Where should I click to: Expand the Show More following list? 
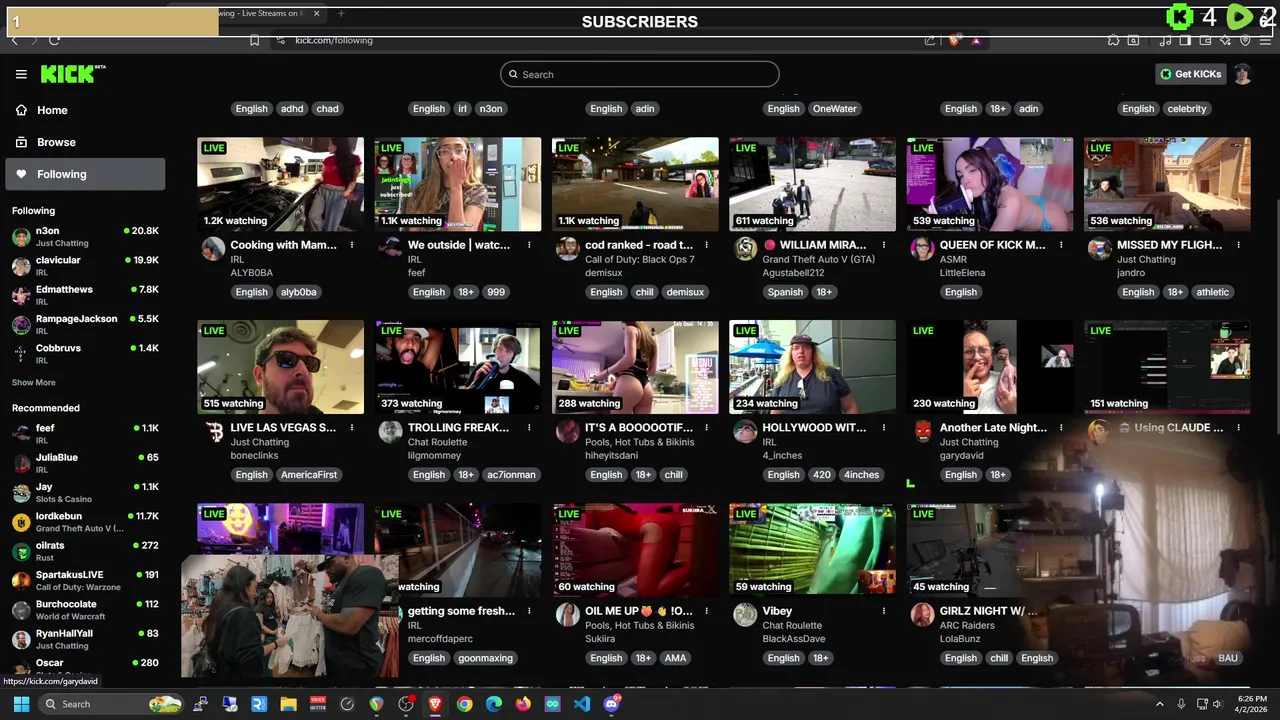click(33, 382)
